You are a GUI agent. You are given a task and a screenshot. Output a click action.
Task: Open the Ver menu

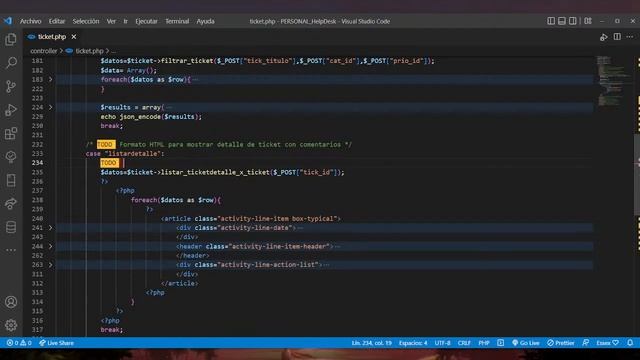click(111, 21)
